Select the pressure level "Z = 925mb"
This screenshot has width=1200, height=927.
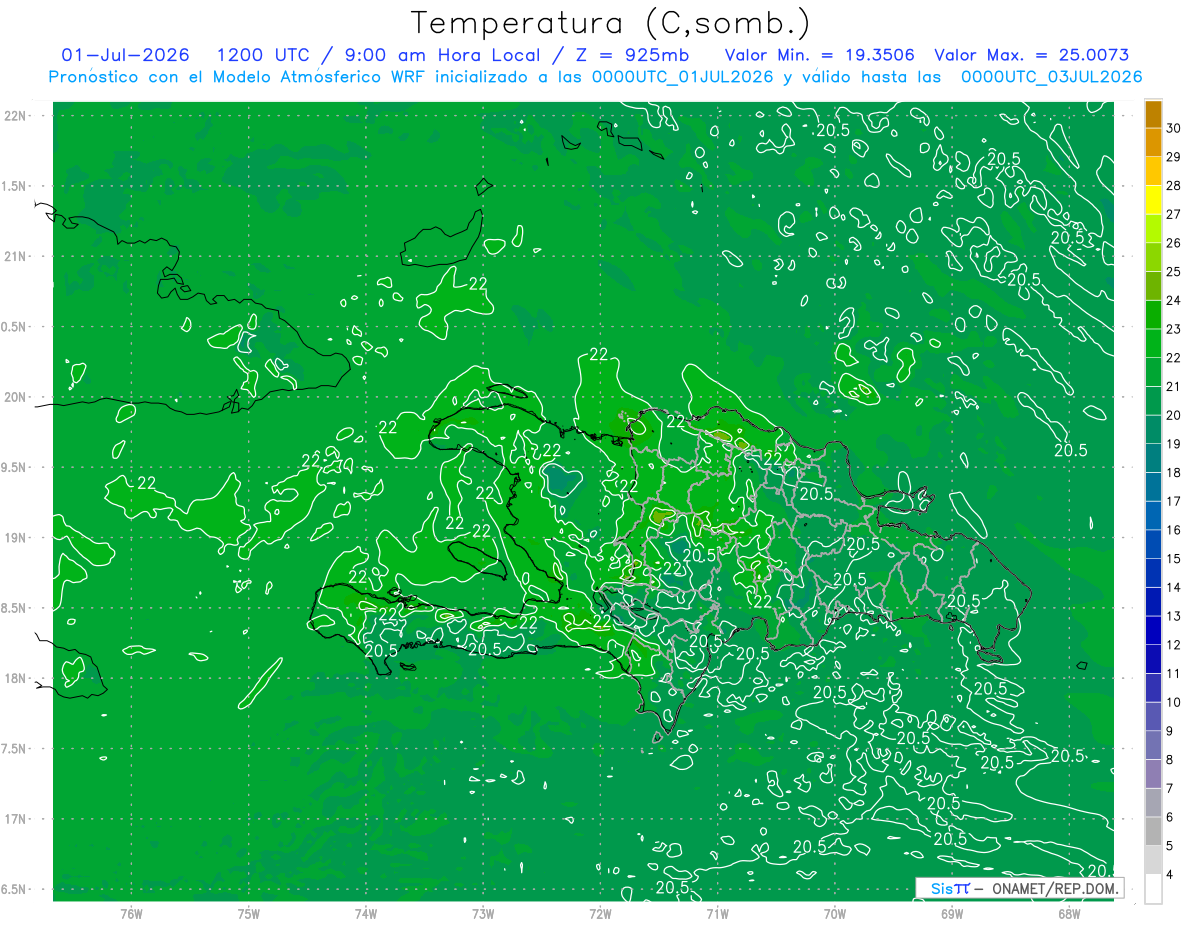[x=633, y=55]
